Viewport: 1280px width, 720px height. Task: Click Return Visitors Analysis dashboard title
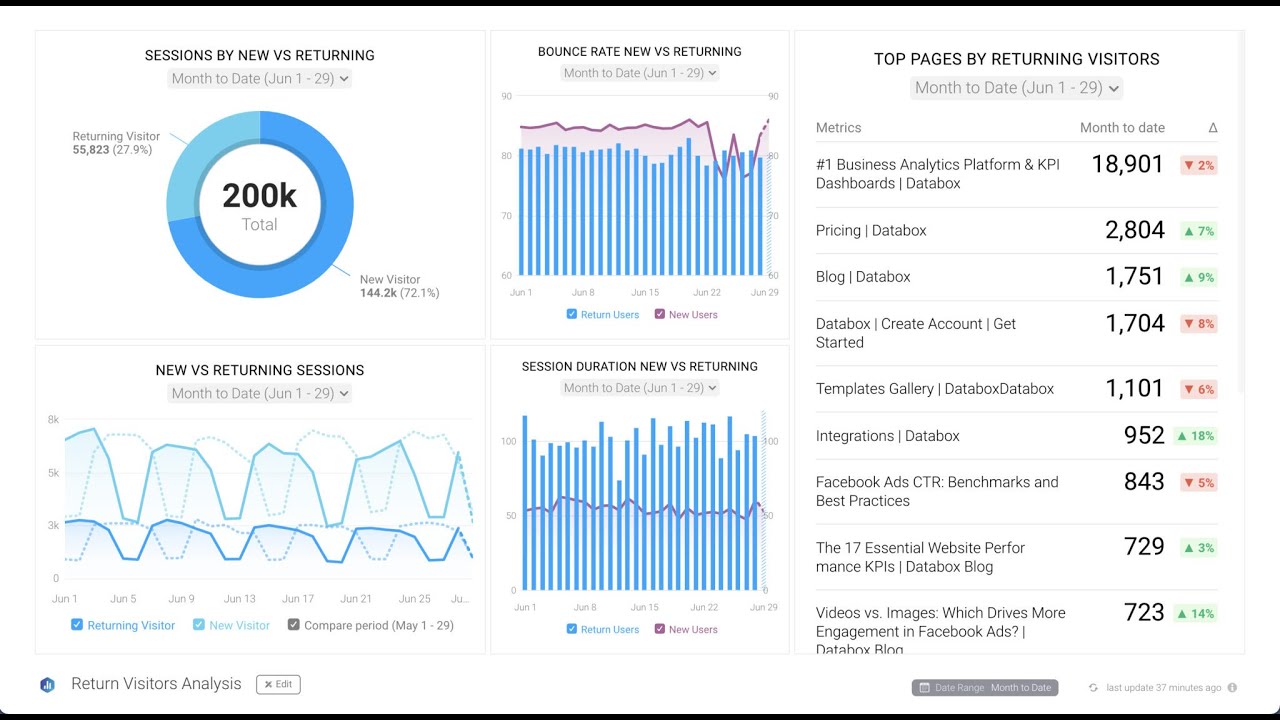156,684
